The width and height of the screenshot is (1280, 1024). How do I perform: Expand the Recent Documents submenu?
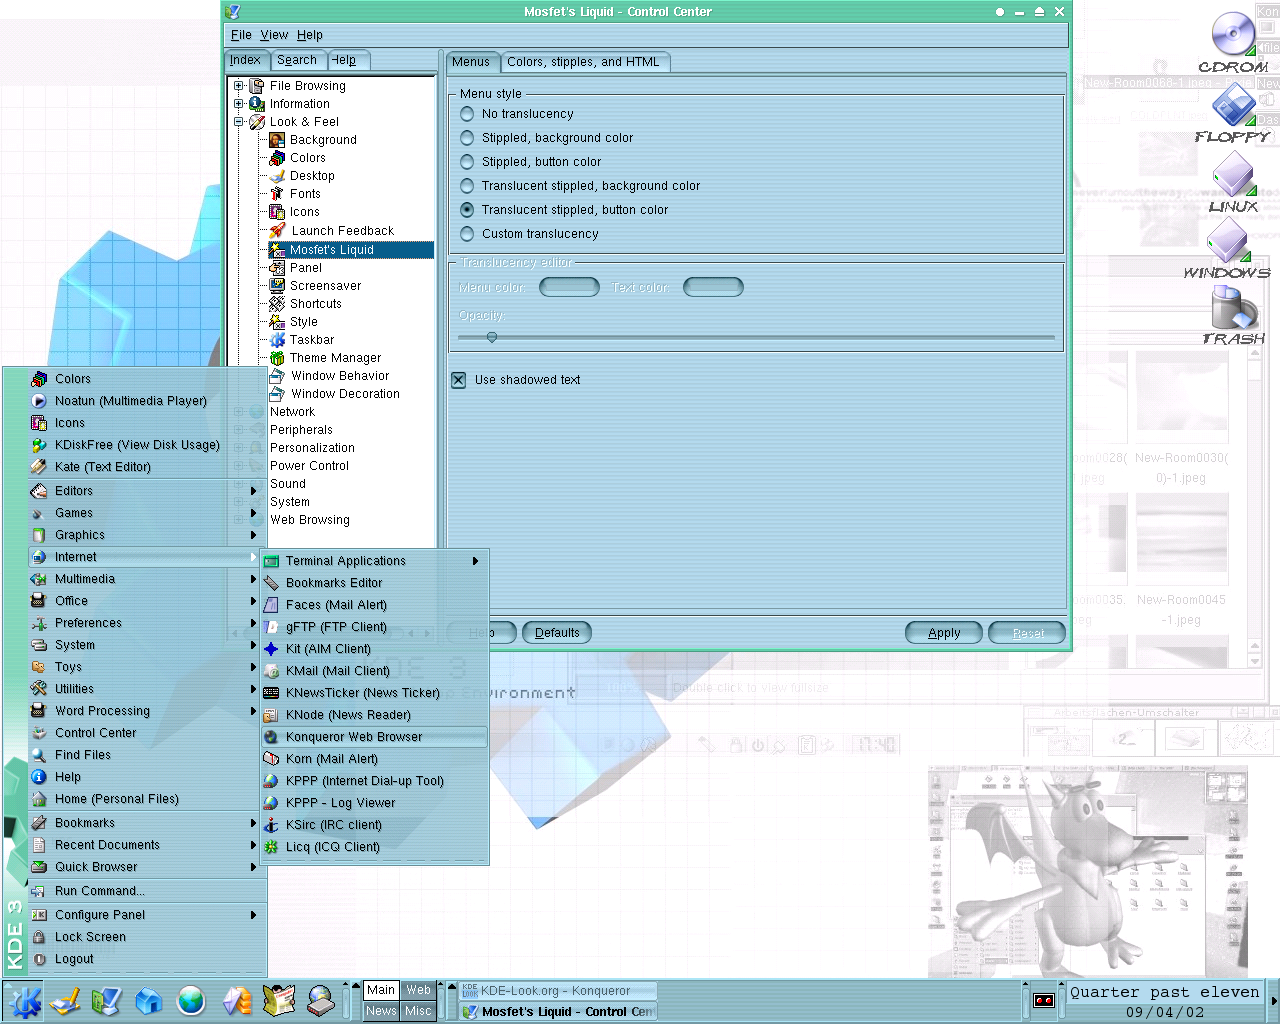click(x=146, y=845)
